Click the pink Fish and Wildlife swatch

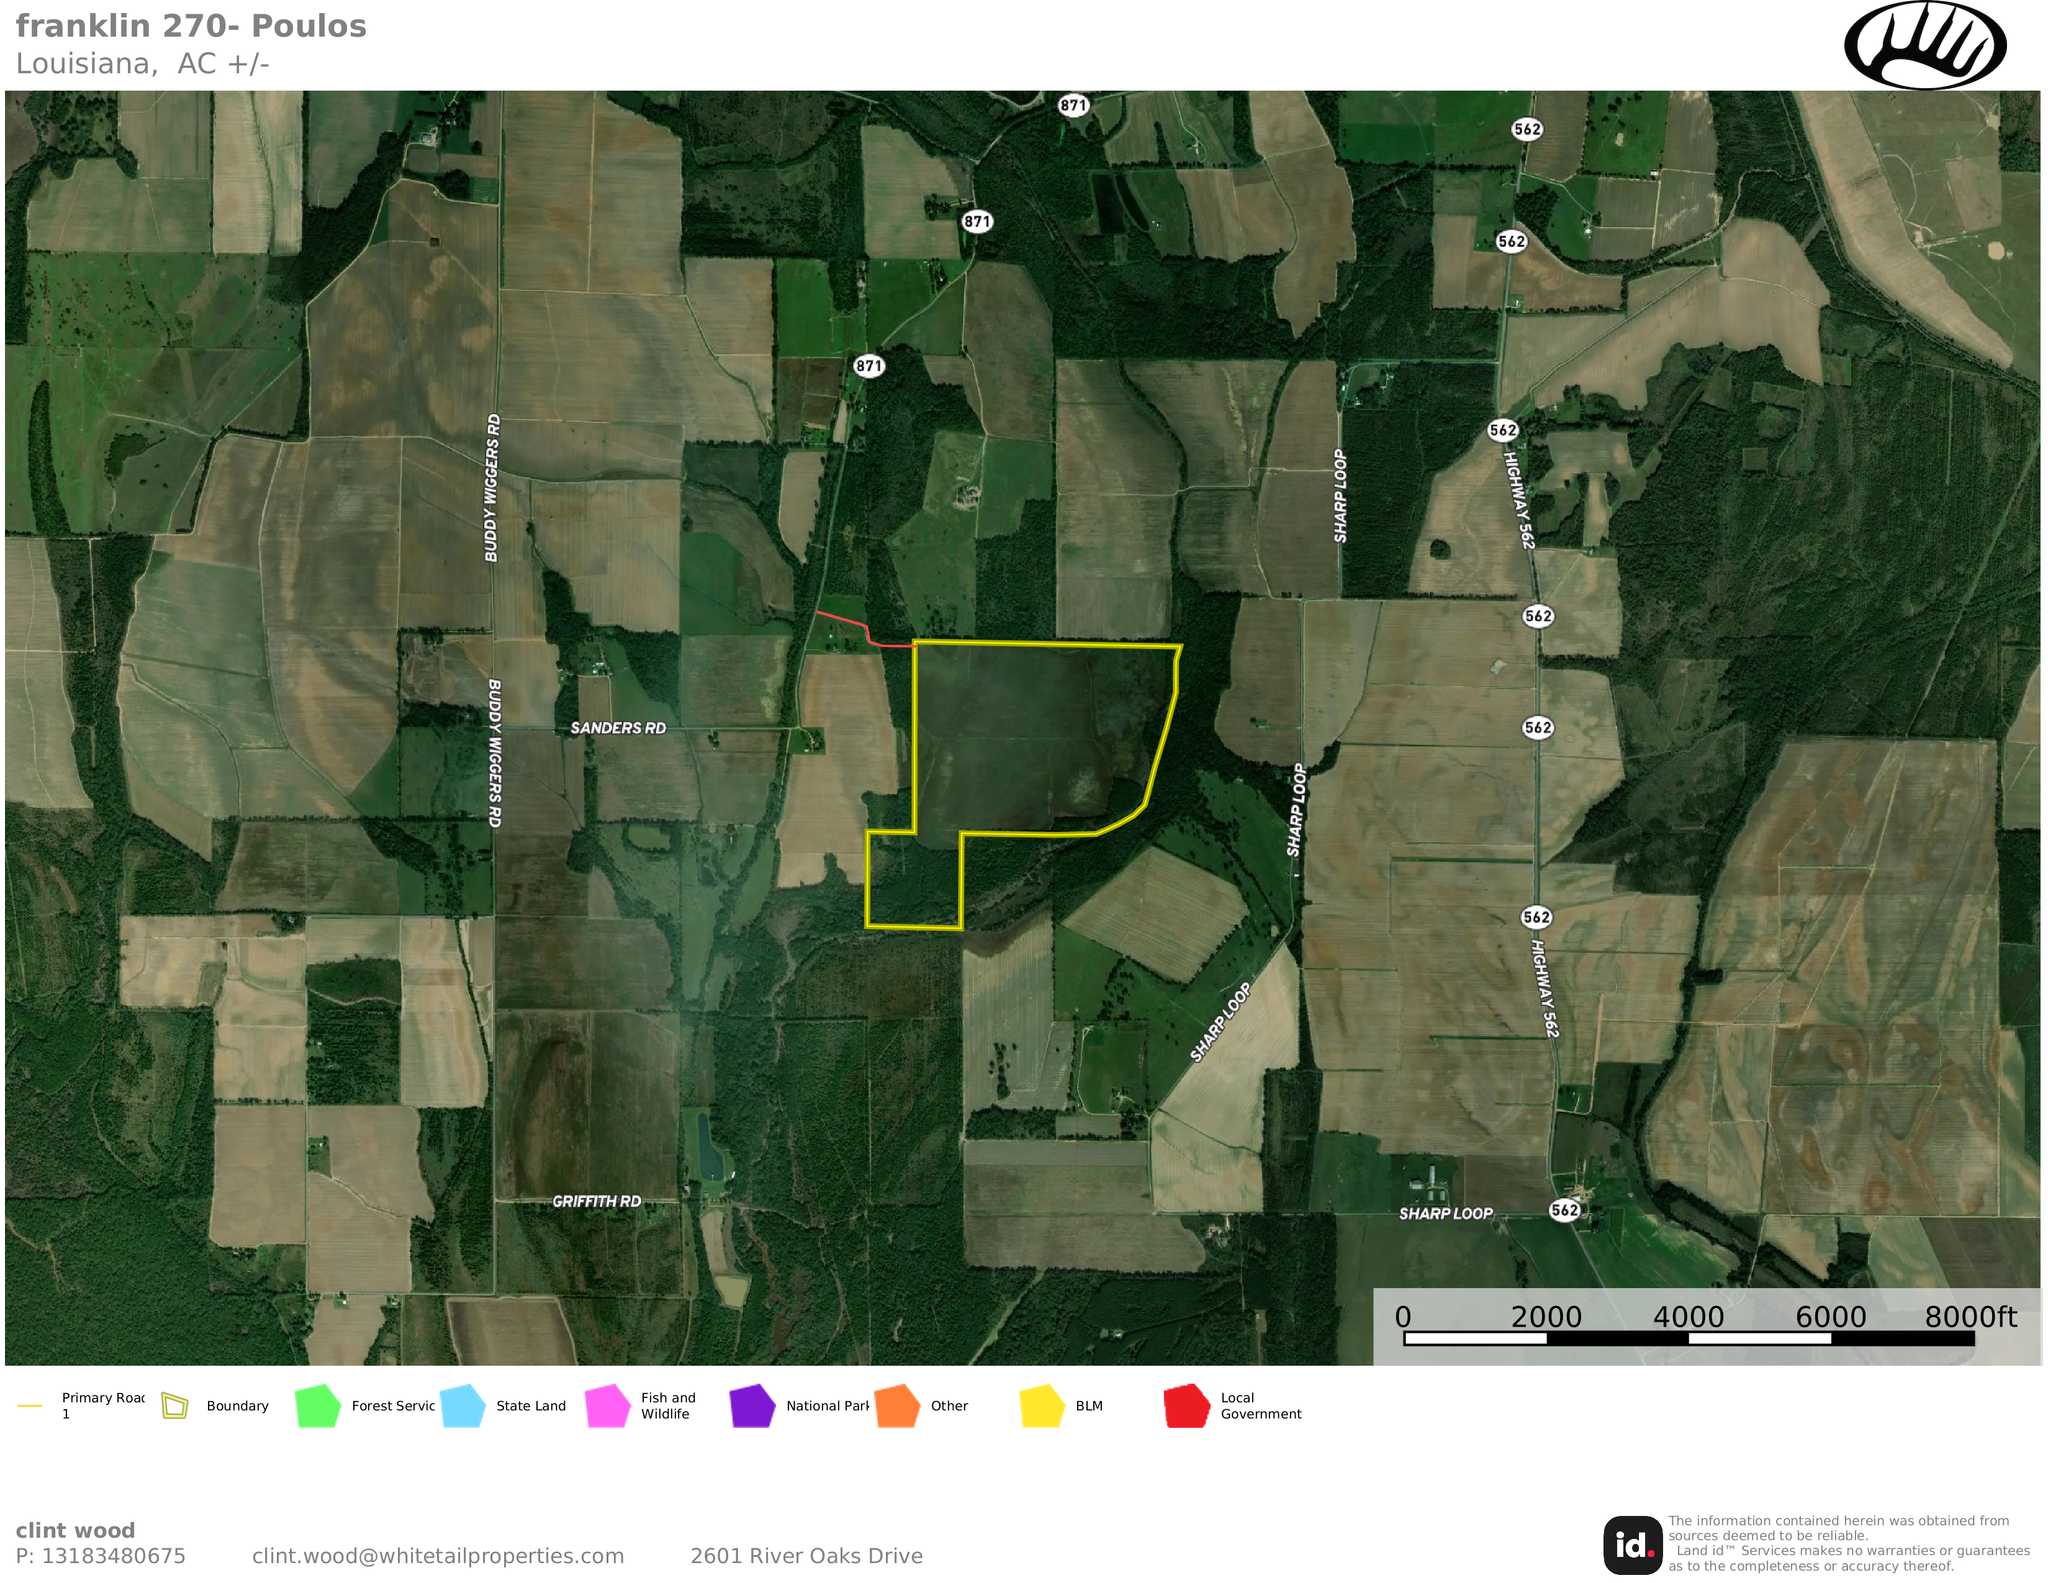coord(607,1405)
